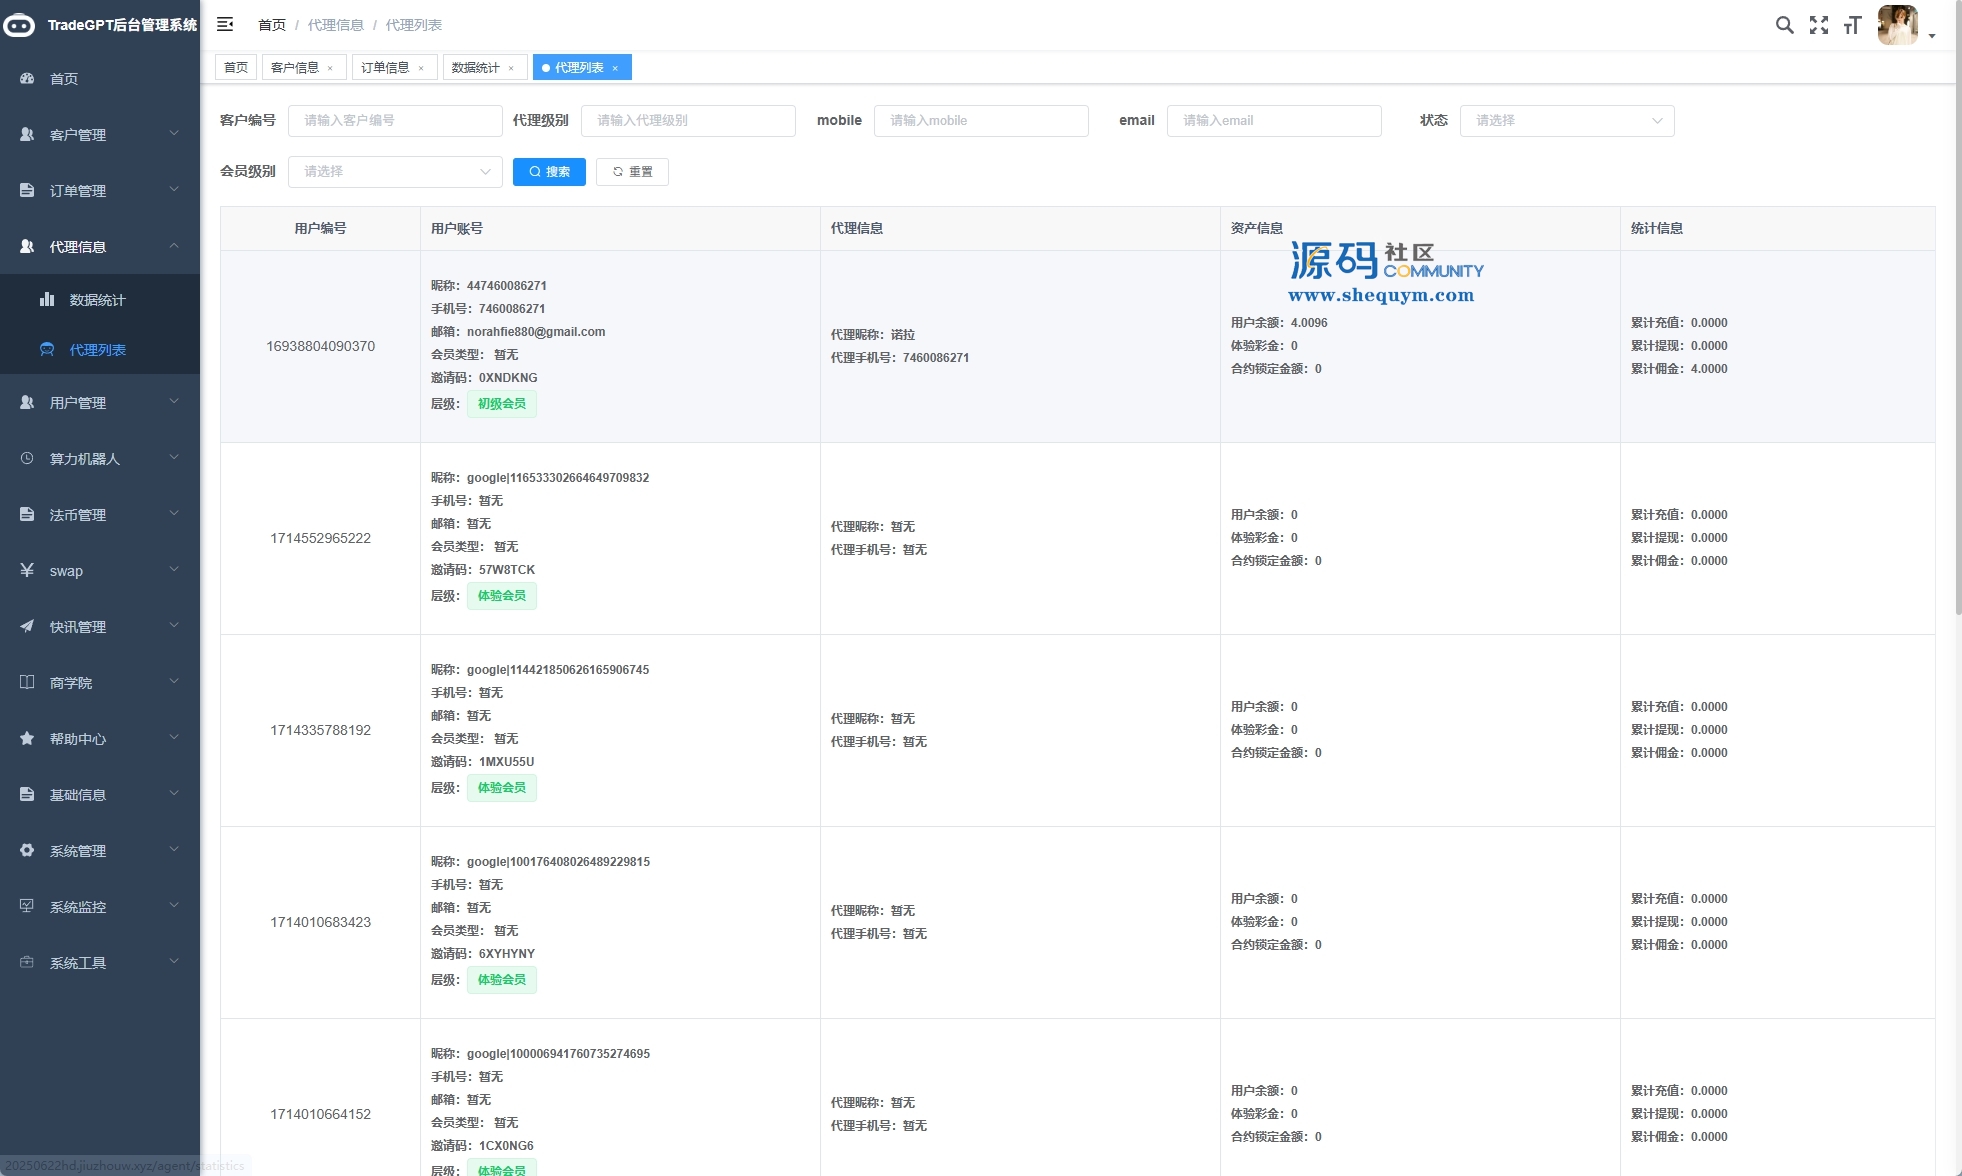
Task: Click into the email input field
Action: 1273,121
